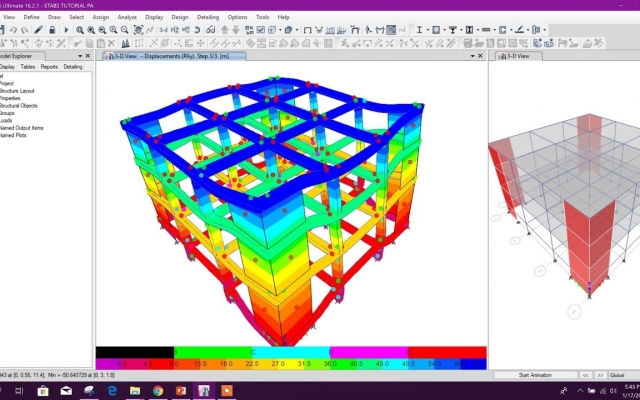Open Google Chrome from the taskbar
The width and height of the screenshot is (640, 400).
(158, 391)
